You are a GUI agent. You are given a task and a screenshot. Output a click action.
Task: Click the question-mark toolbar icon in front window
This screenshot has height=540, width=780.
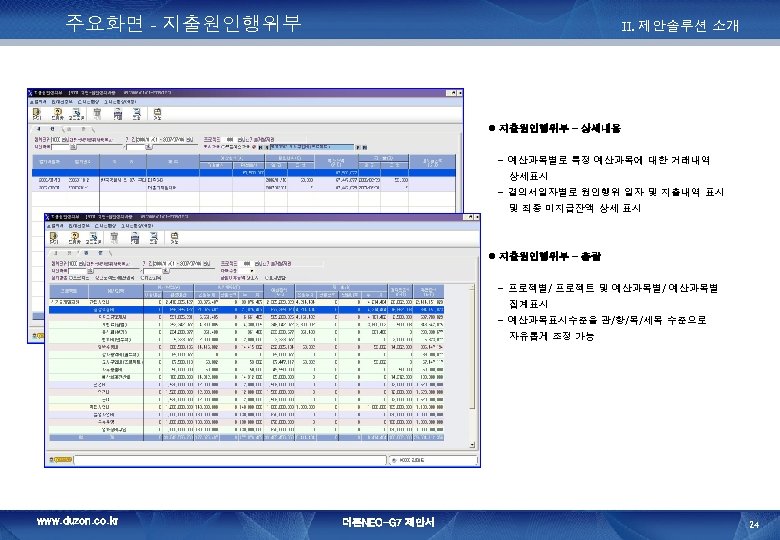[75, 238]
